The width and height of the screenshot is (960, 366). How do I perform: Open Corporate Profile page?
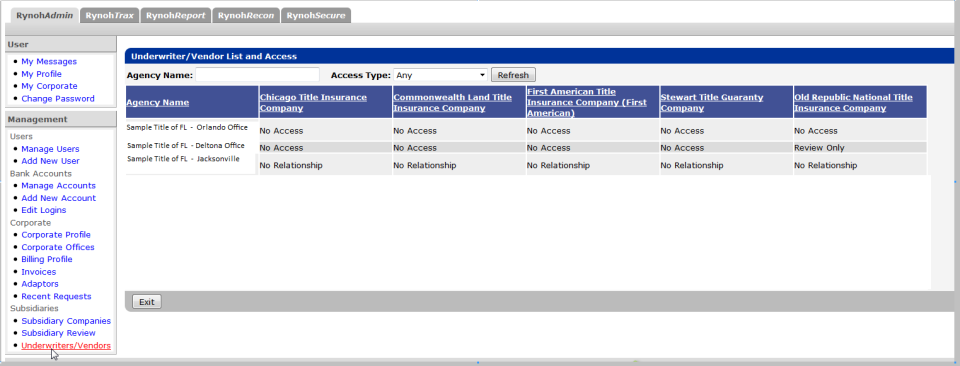coord(56,234)
